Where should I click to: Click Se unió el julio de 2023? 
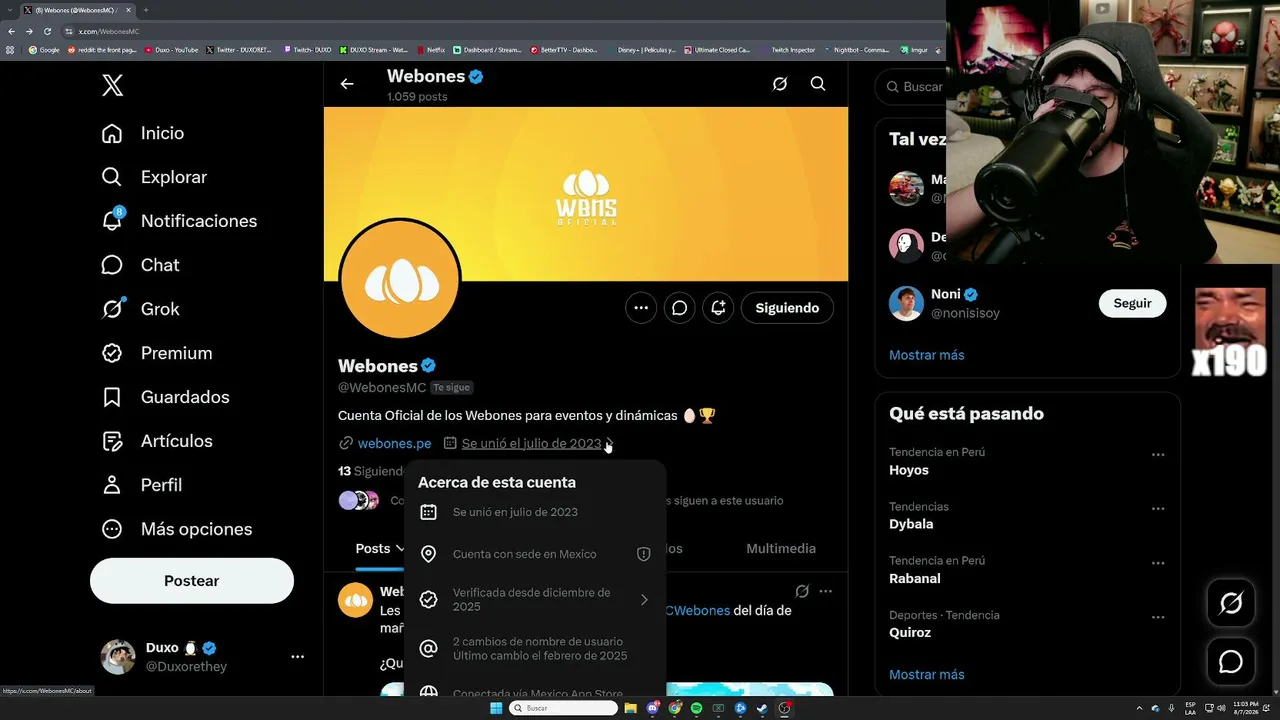coord(532,443)
